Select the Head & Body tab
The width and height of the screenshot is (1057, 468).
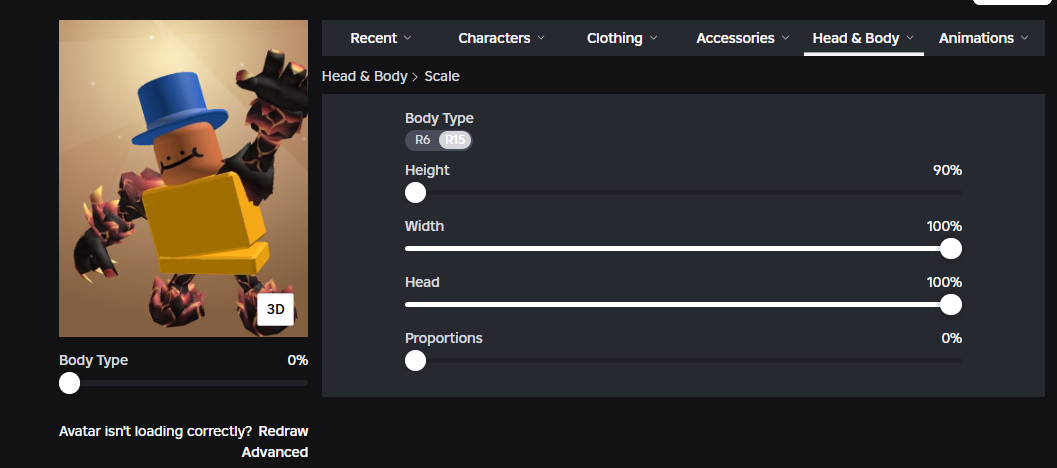pos(856,38)
